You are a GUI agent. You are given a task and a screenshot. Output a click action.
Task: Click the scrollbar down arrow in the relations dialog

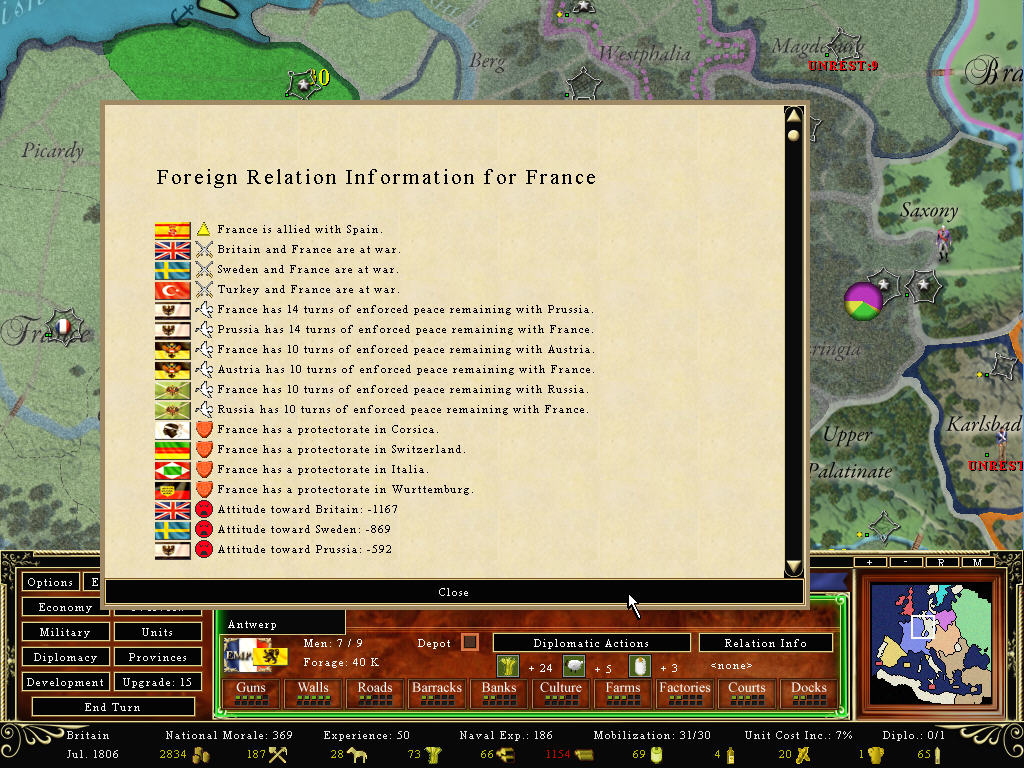(793, 567)
